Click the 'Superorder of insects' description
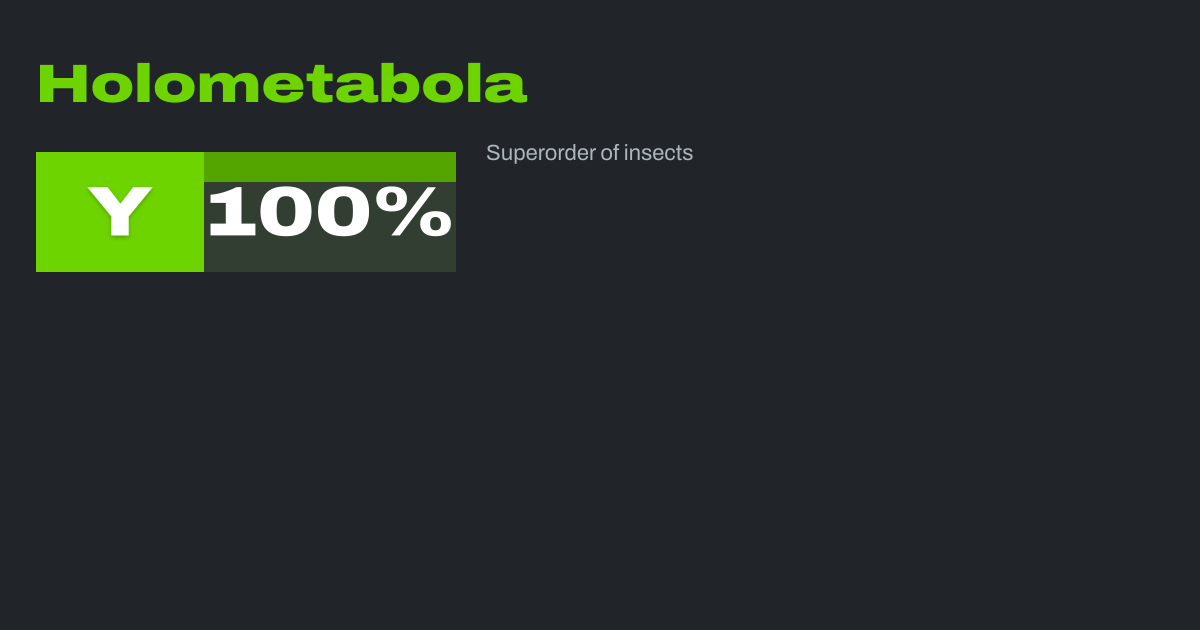The image size is (1200, 630). coord(589,153)
